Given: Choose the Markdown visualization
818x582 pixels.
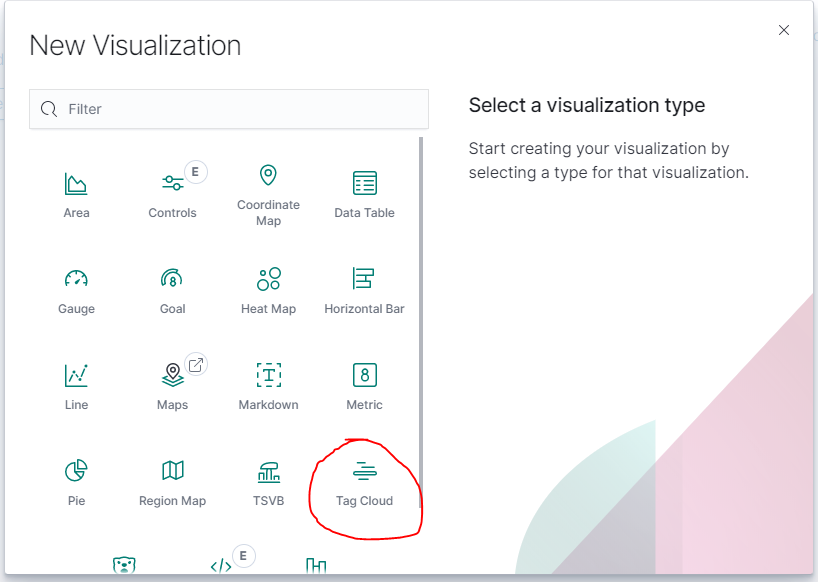Looking at the screenshot, I should coord(268,387).
